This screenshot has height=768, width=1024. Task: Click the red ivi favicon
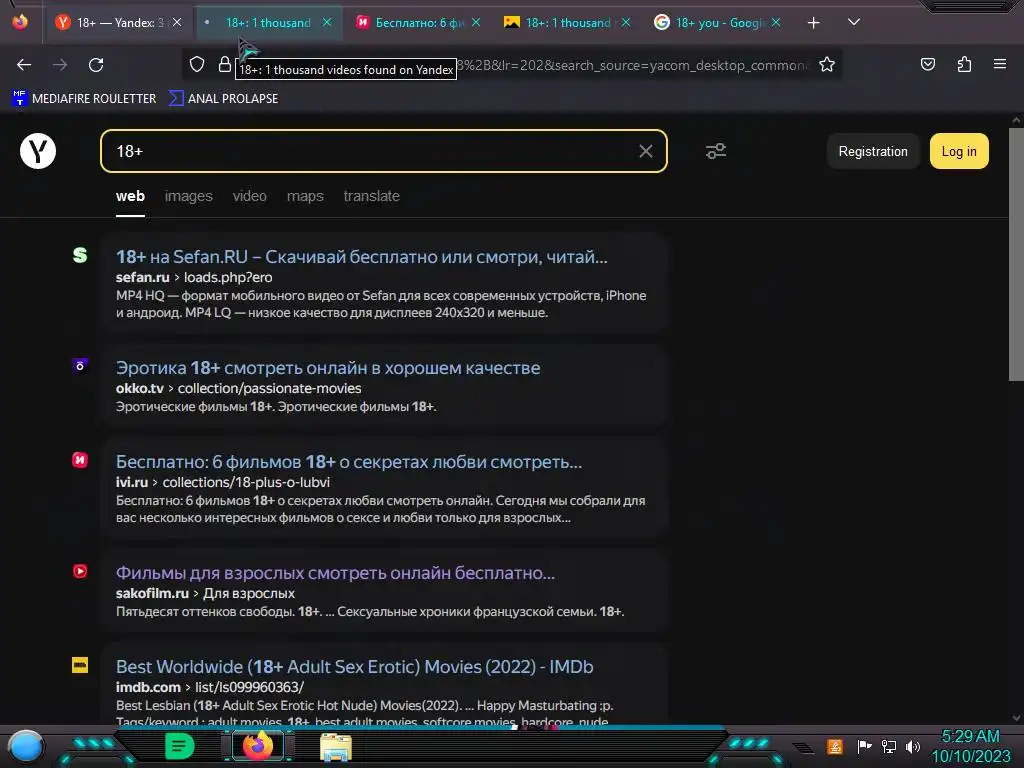80,460
